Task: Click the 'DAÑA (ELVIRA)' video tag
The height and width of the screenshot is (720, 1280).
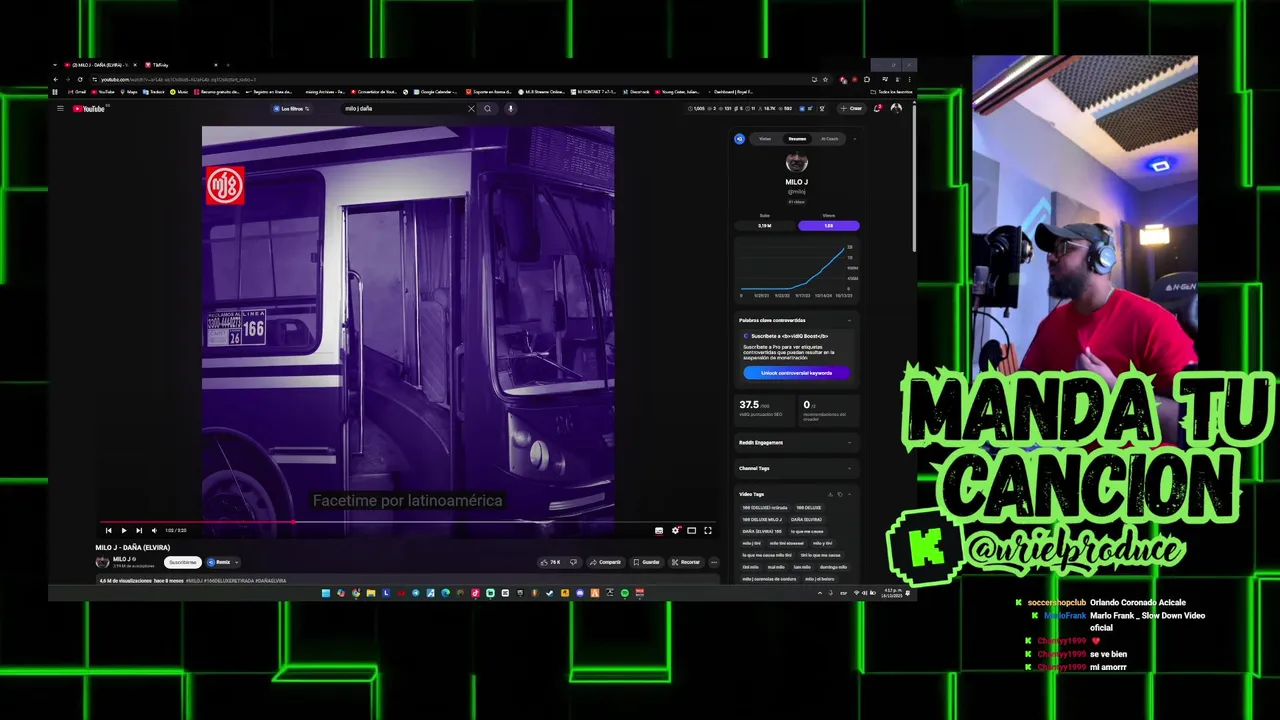Action: (x=806, y=520)
